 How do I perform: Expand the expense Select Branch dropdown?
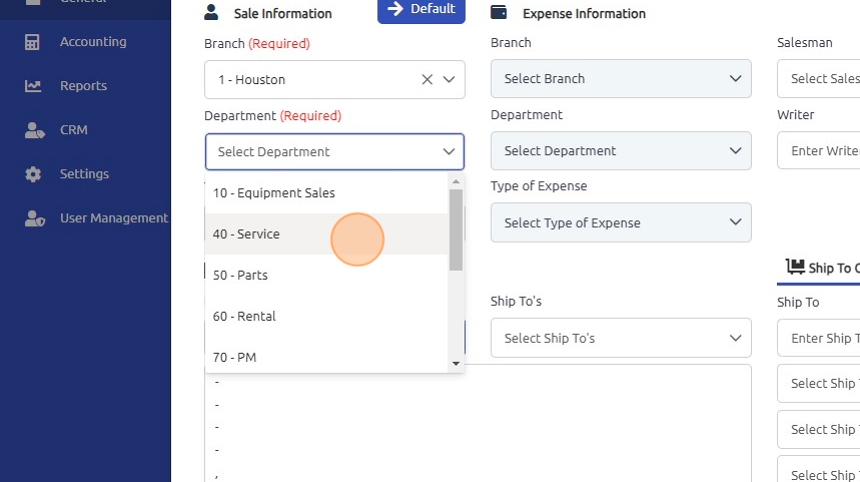tap(620, 79)
